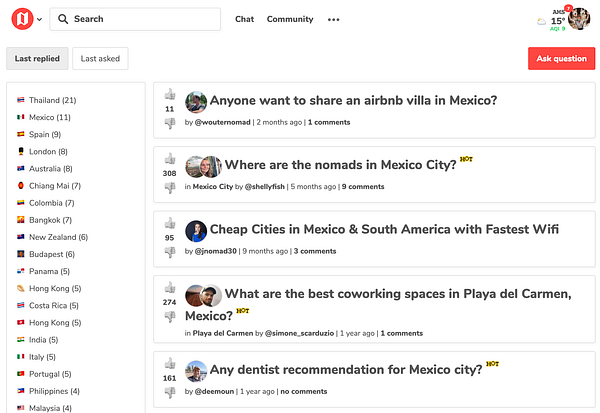Image resolution: width=600 pixels, height=413 pixels.
Task: Downvote the airbnb villa in Mexico question
Action: point(170,123)
